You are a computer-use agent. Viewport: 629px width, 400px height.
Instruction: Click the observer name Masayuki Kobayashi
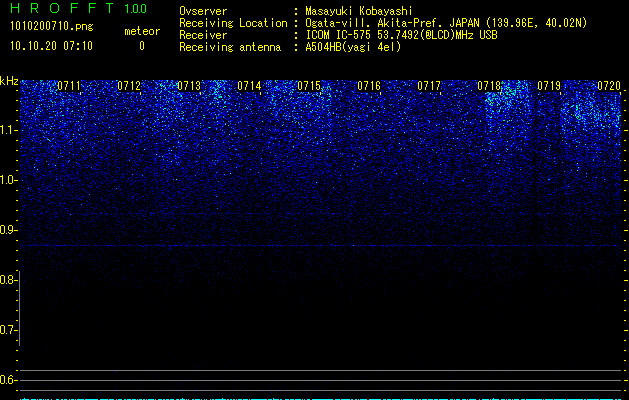[x=359, y=11]
